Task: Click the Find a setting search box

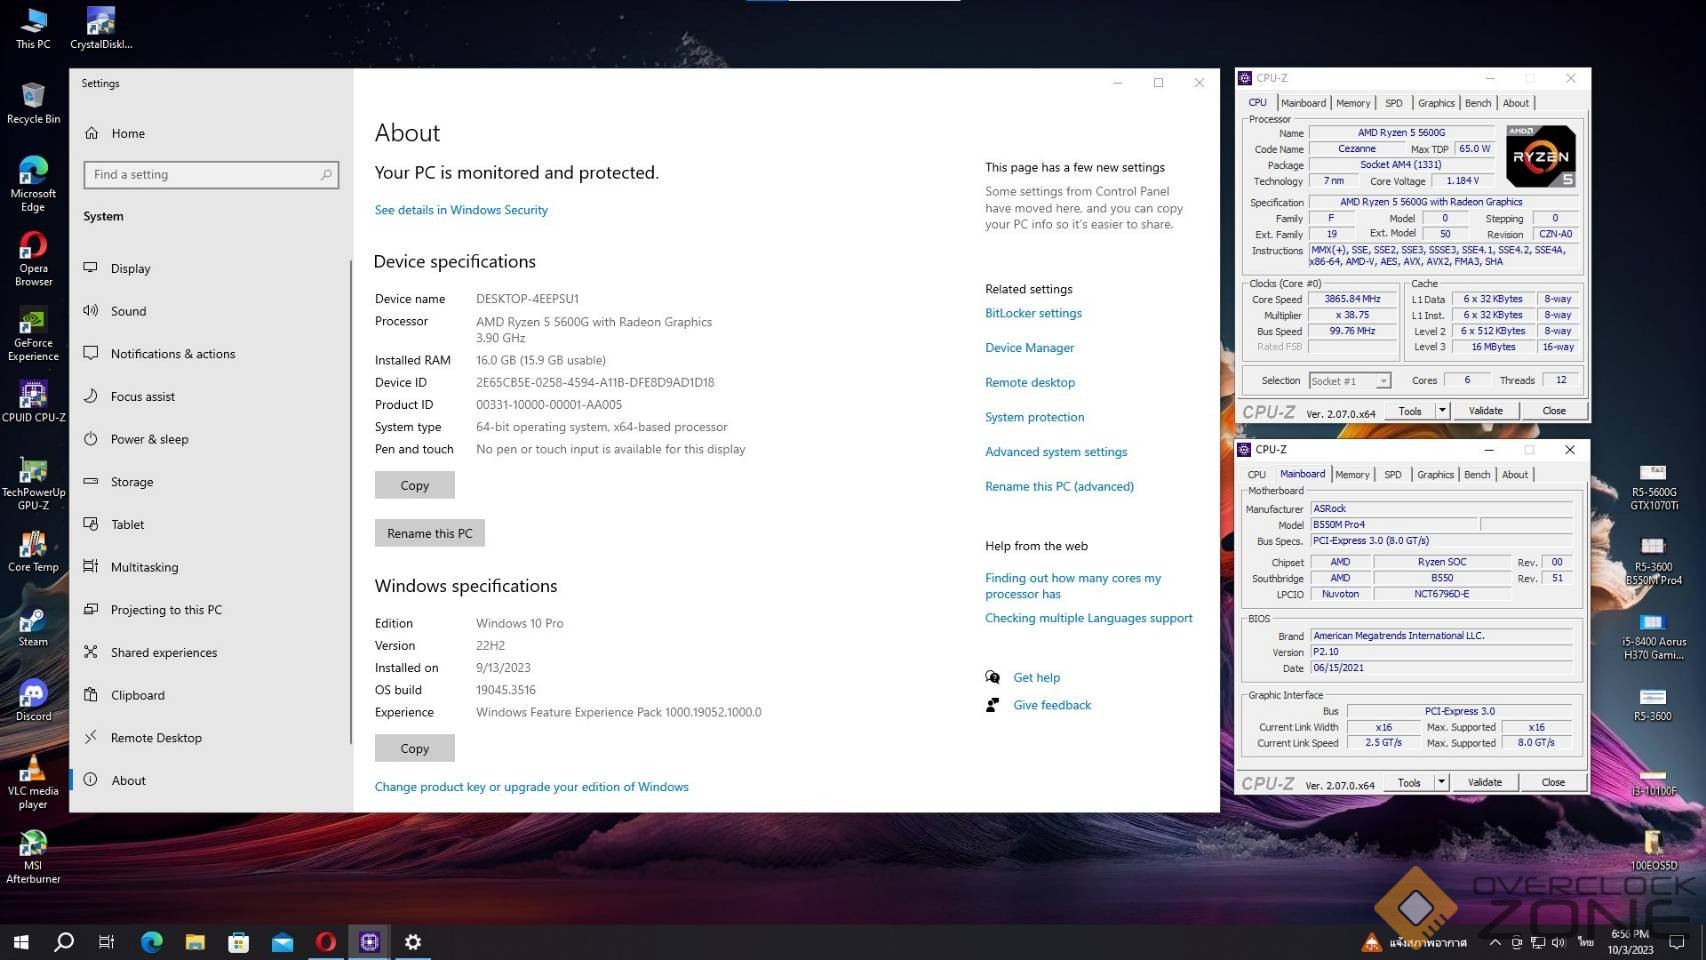Action: [211, 175]
